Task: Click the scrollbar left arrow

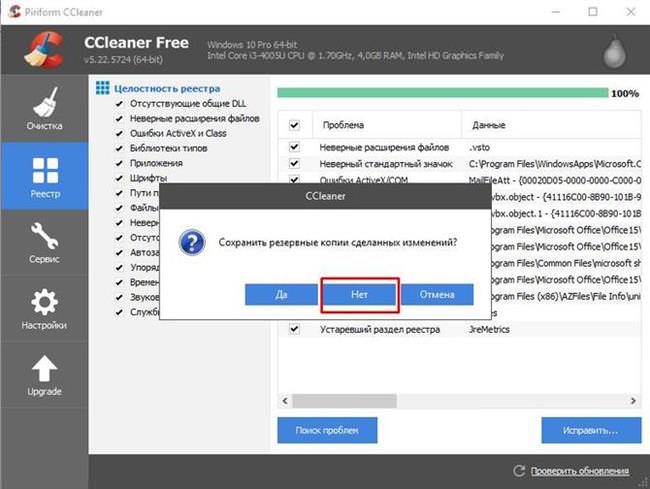Action: 285,401
